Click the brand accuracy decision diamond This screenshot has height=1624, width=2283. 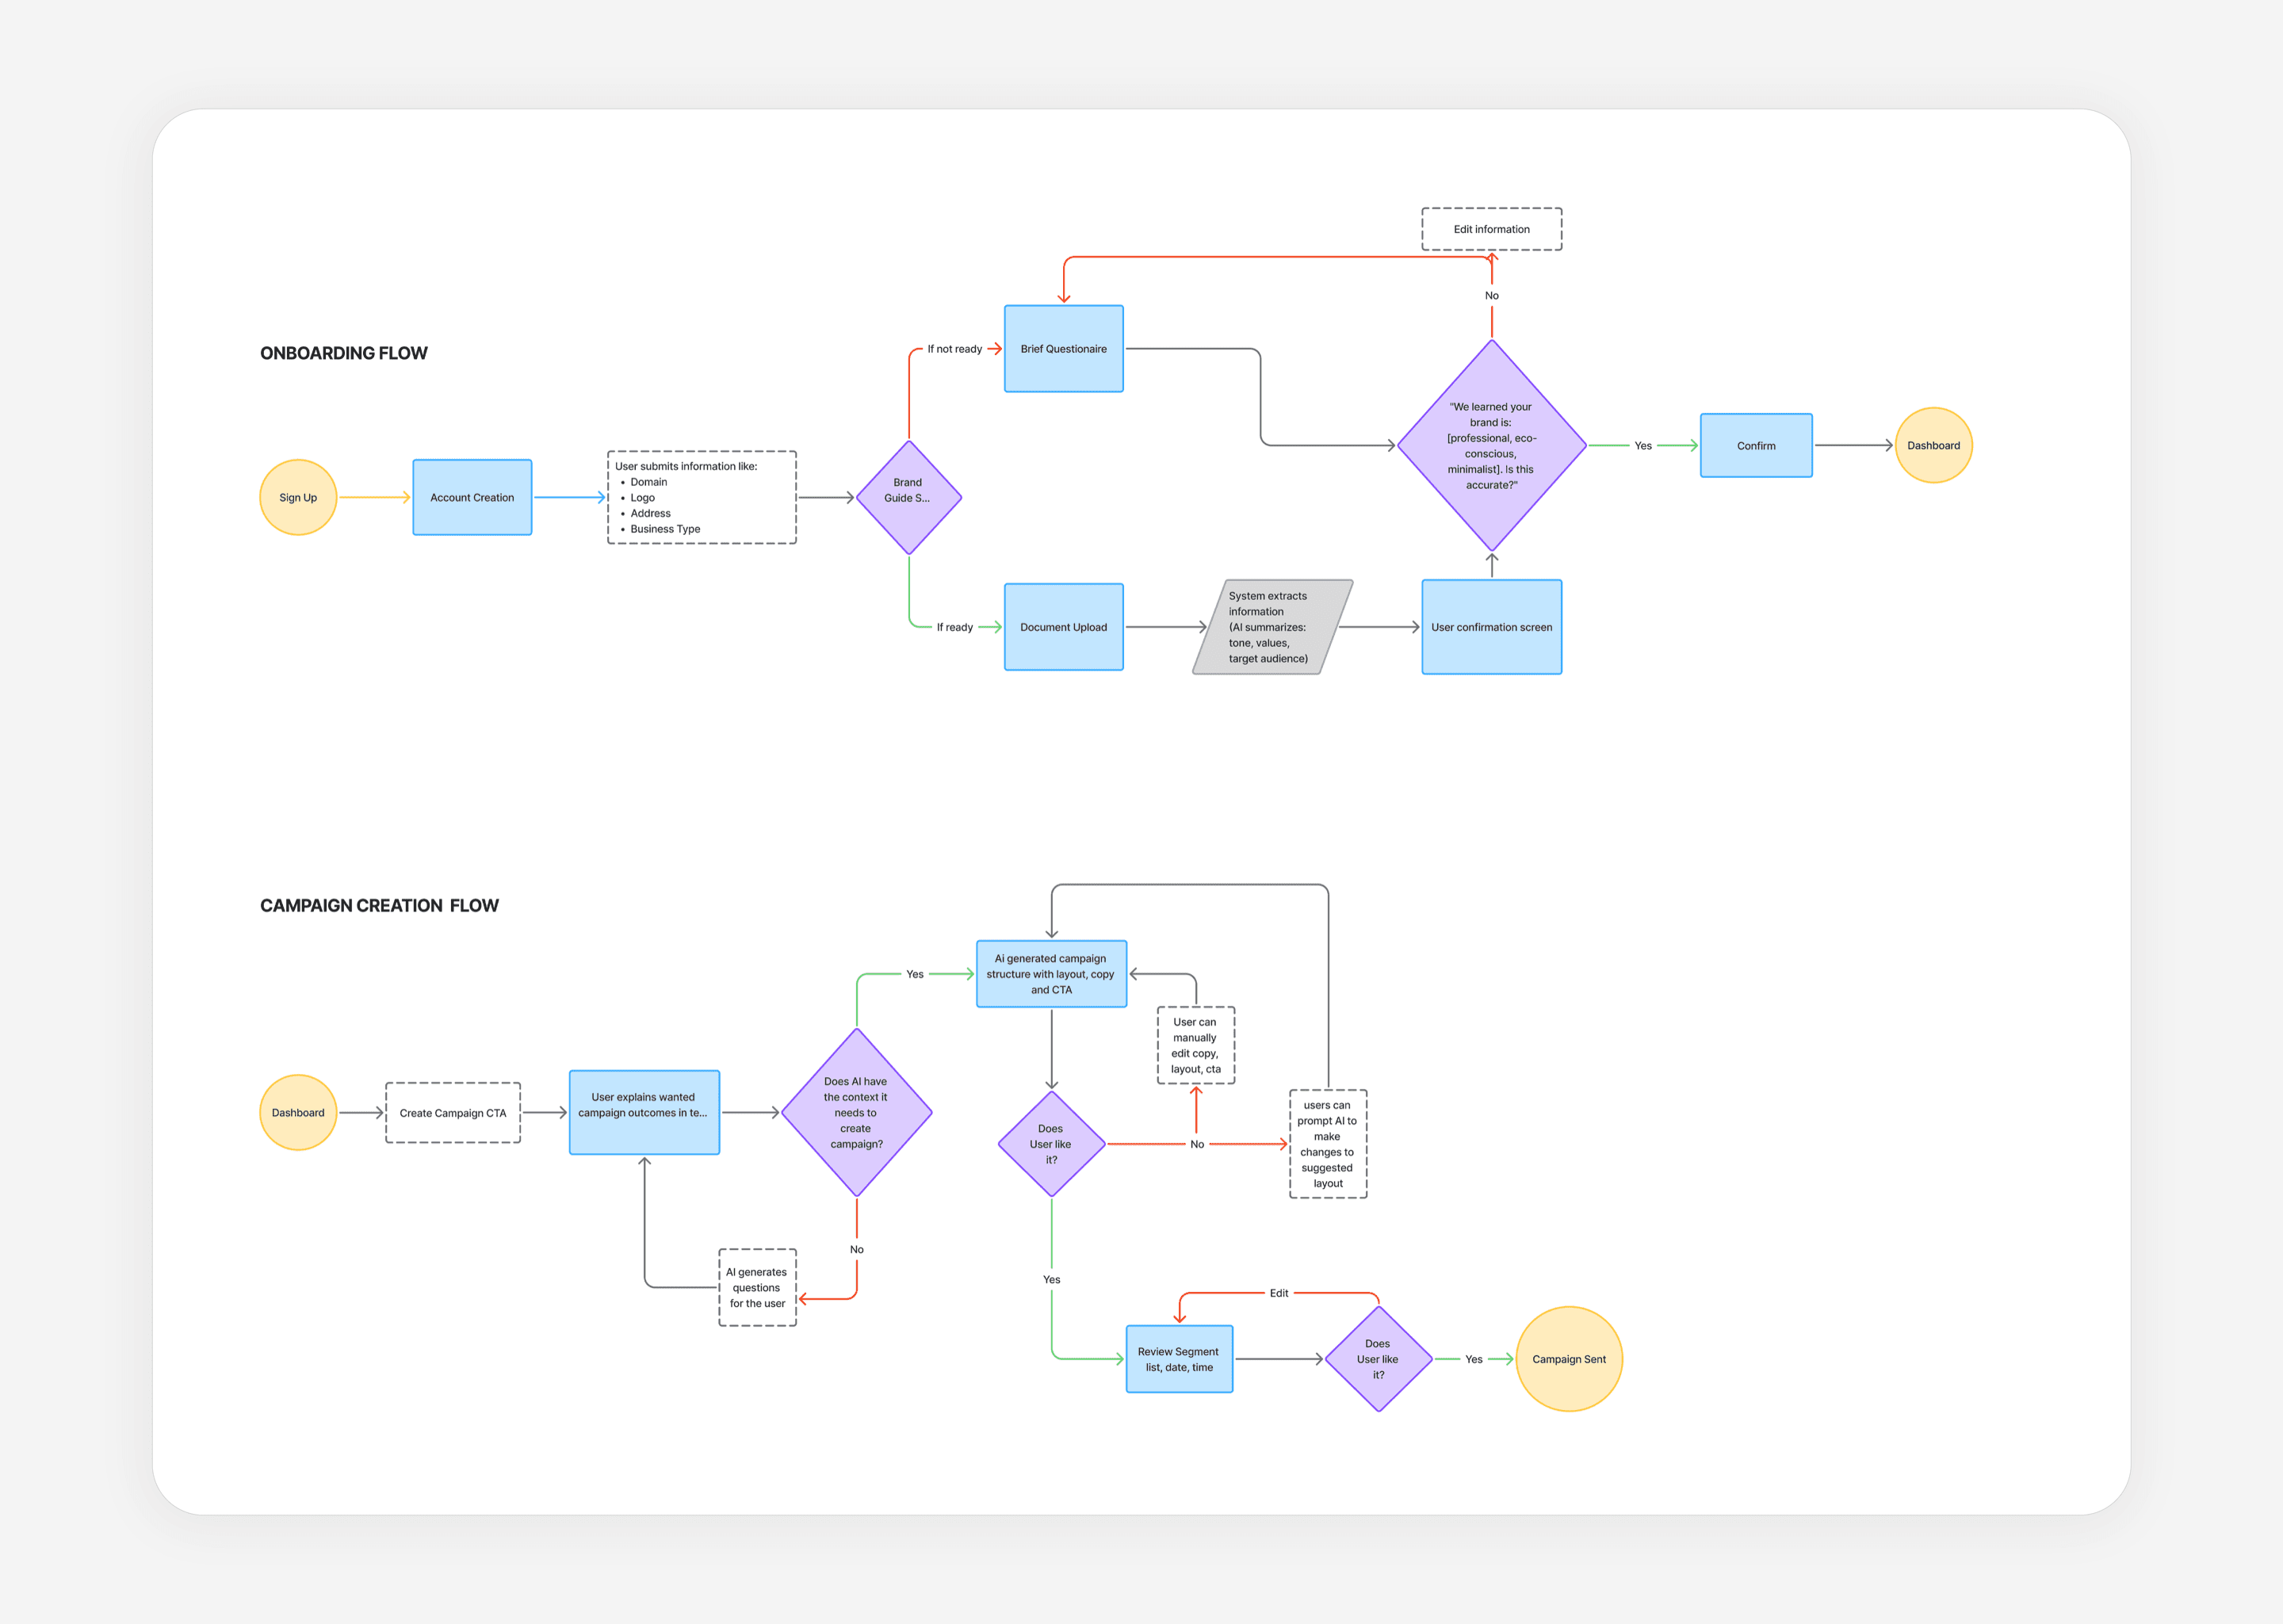(x=1491, y=444)
